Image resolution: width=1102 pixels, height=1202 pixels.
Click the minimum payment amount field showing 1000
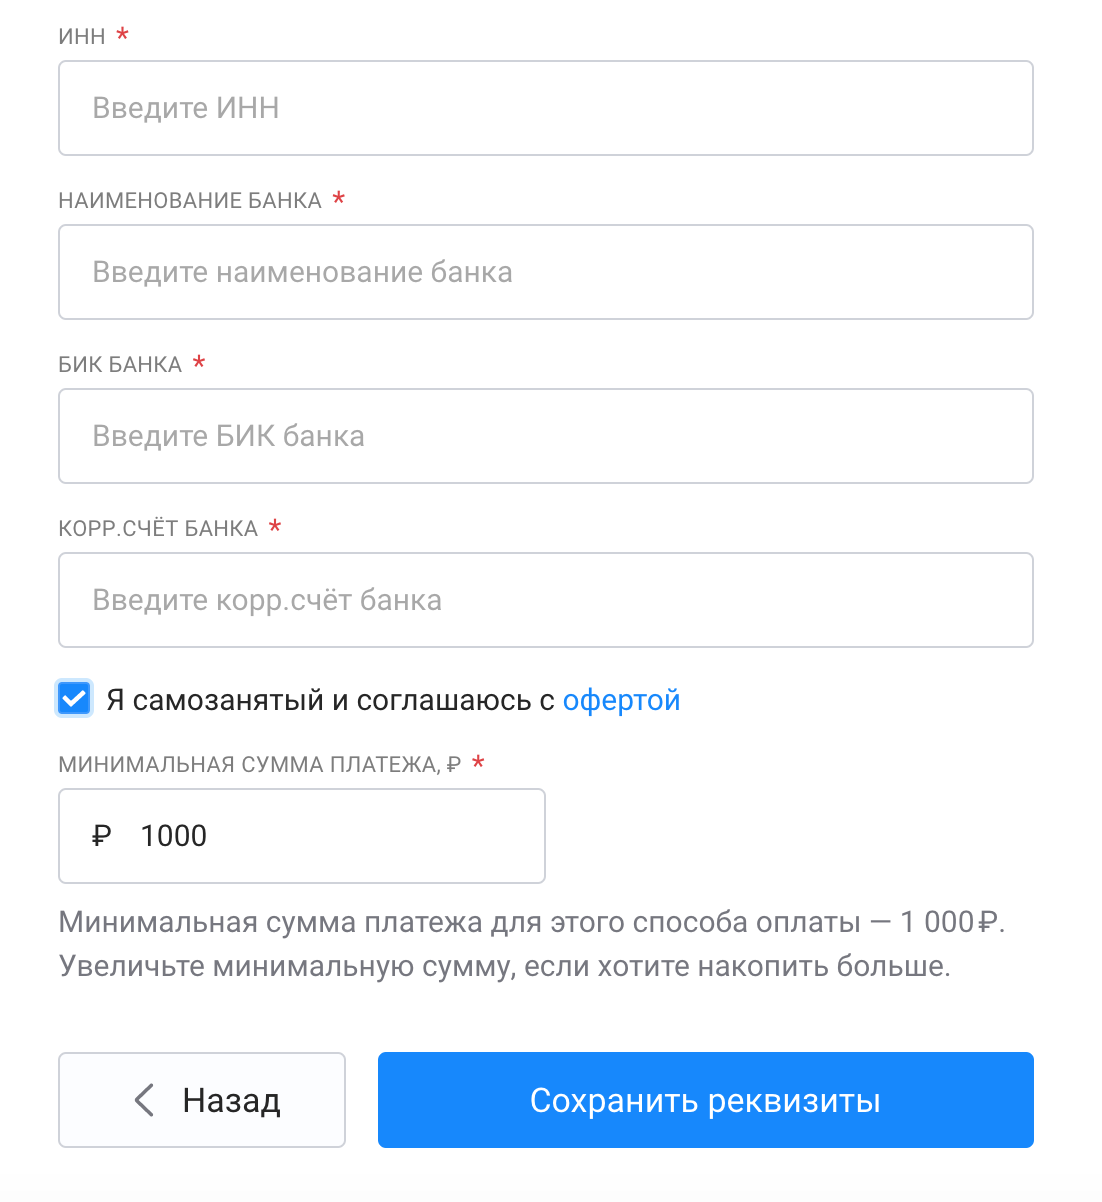302,836
